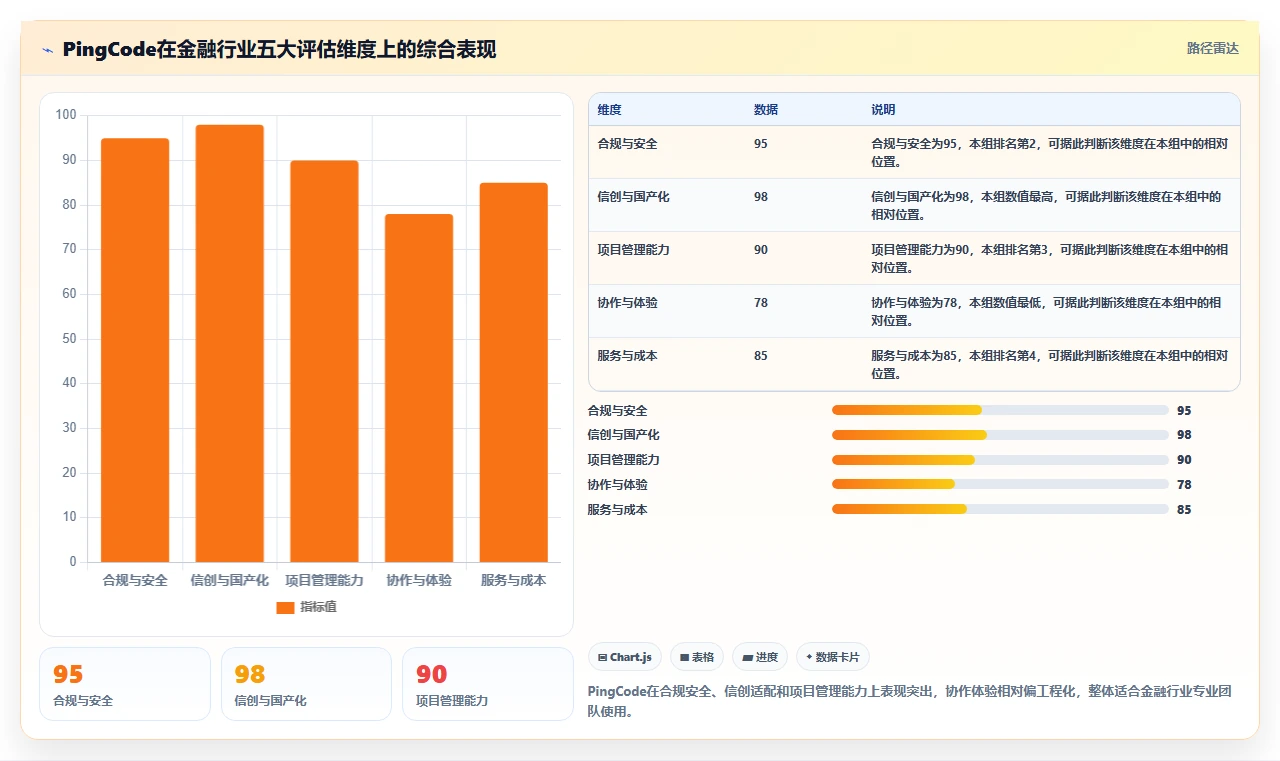Click the orange legend swatch for 指标值
1280x761 pixels.
pyautogui.click(x=285, y=607)
